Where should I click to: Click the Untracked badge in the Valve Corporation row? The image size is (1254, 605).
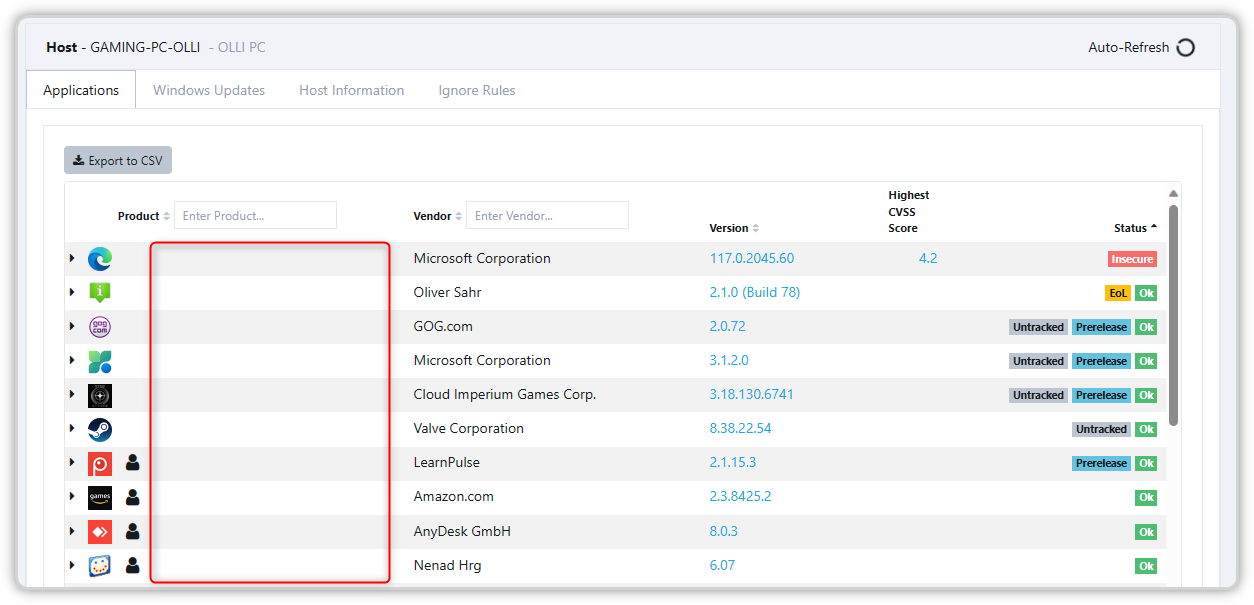(1101, 429)
